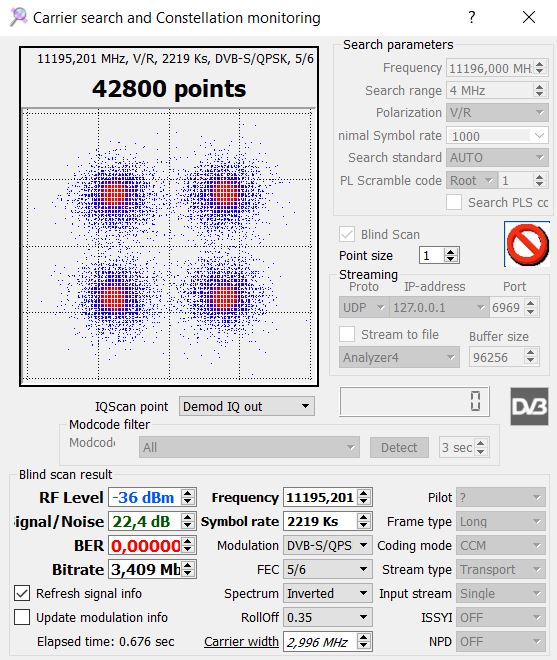Click the Detect button
This screenshot has width=557, height=660.
(x=399, y=447)
